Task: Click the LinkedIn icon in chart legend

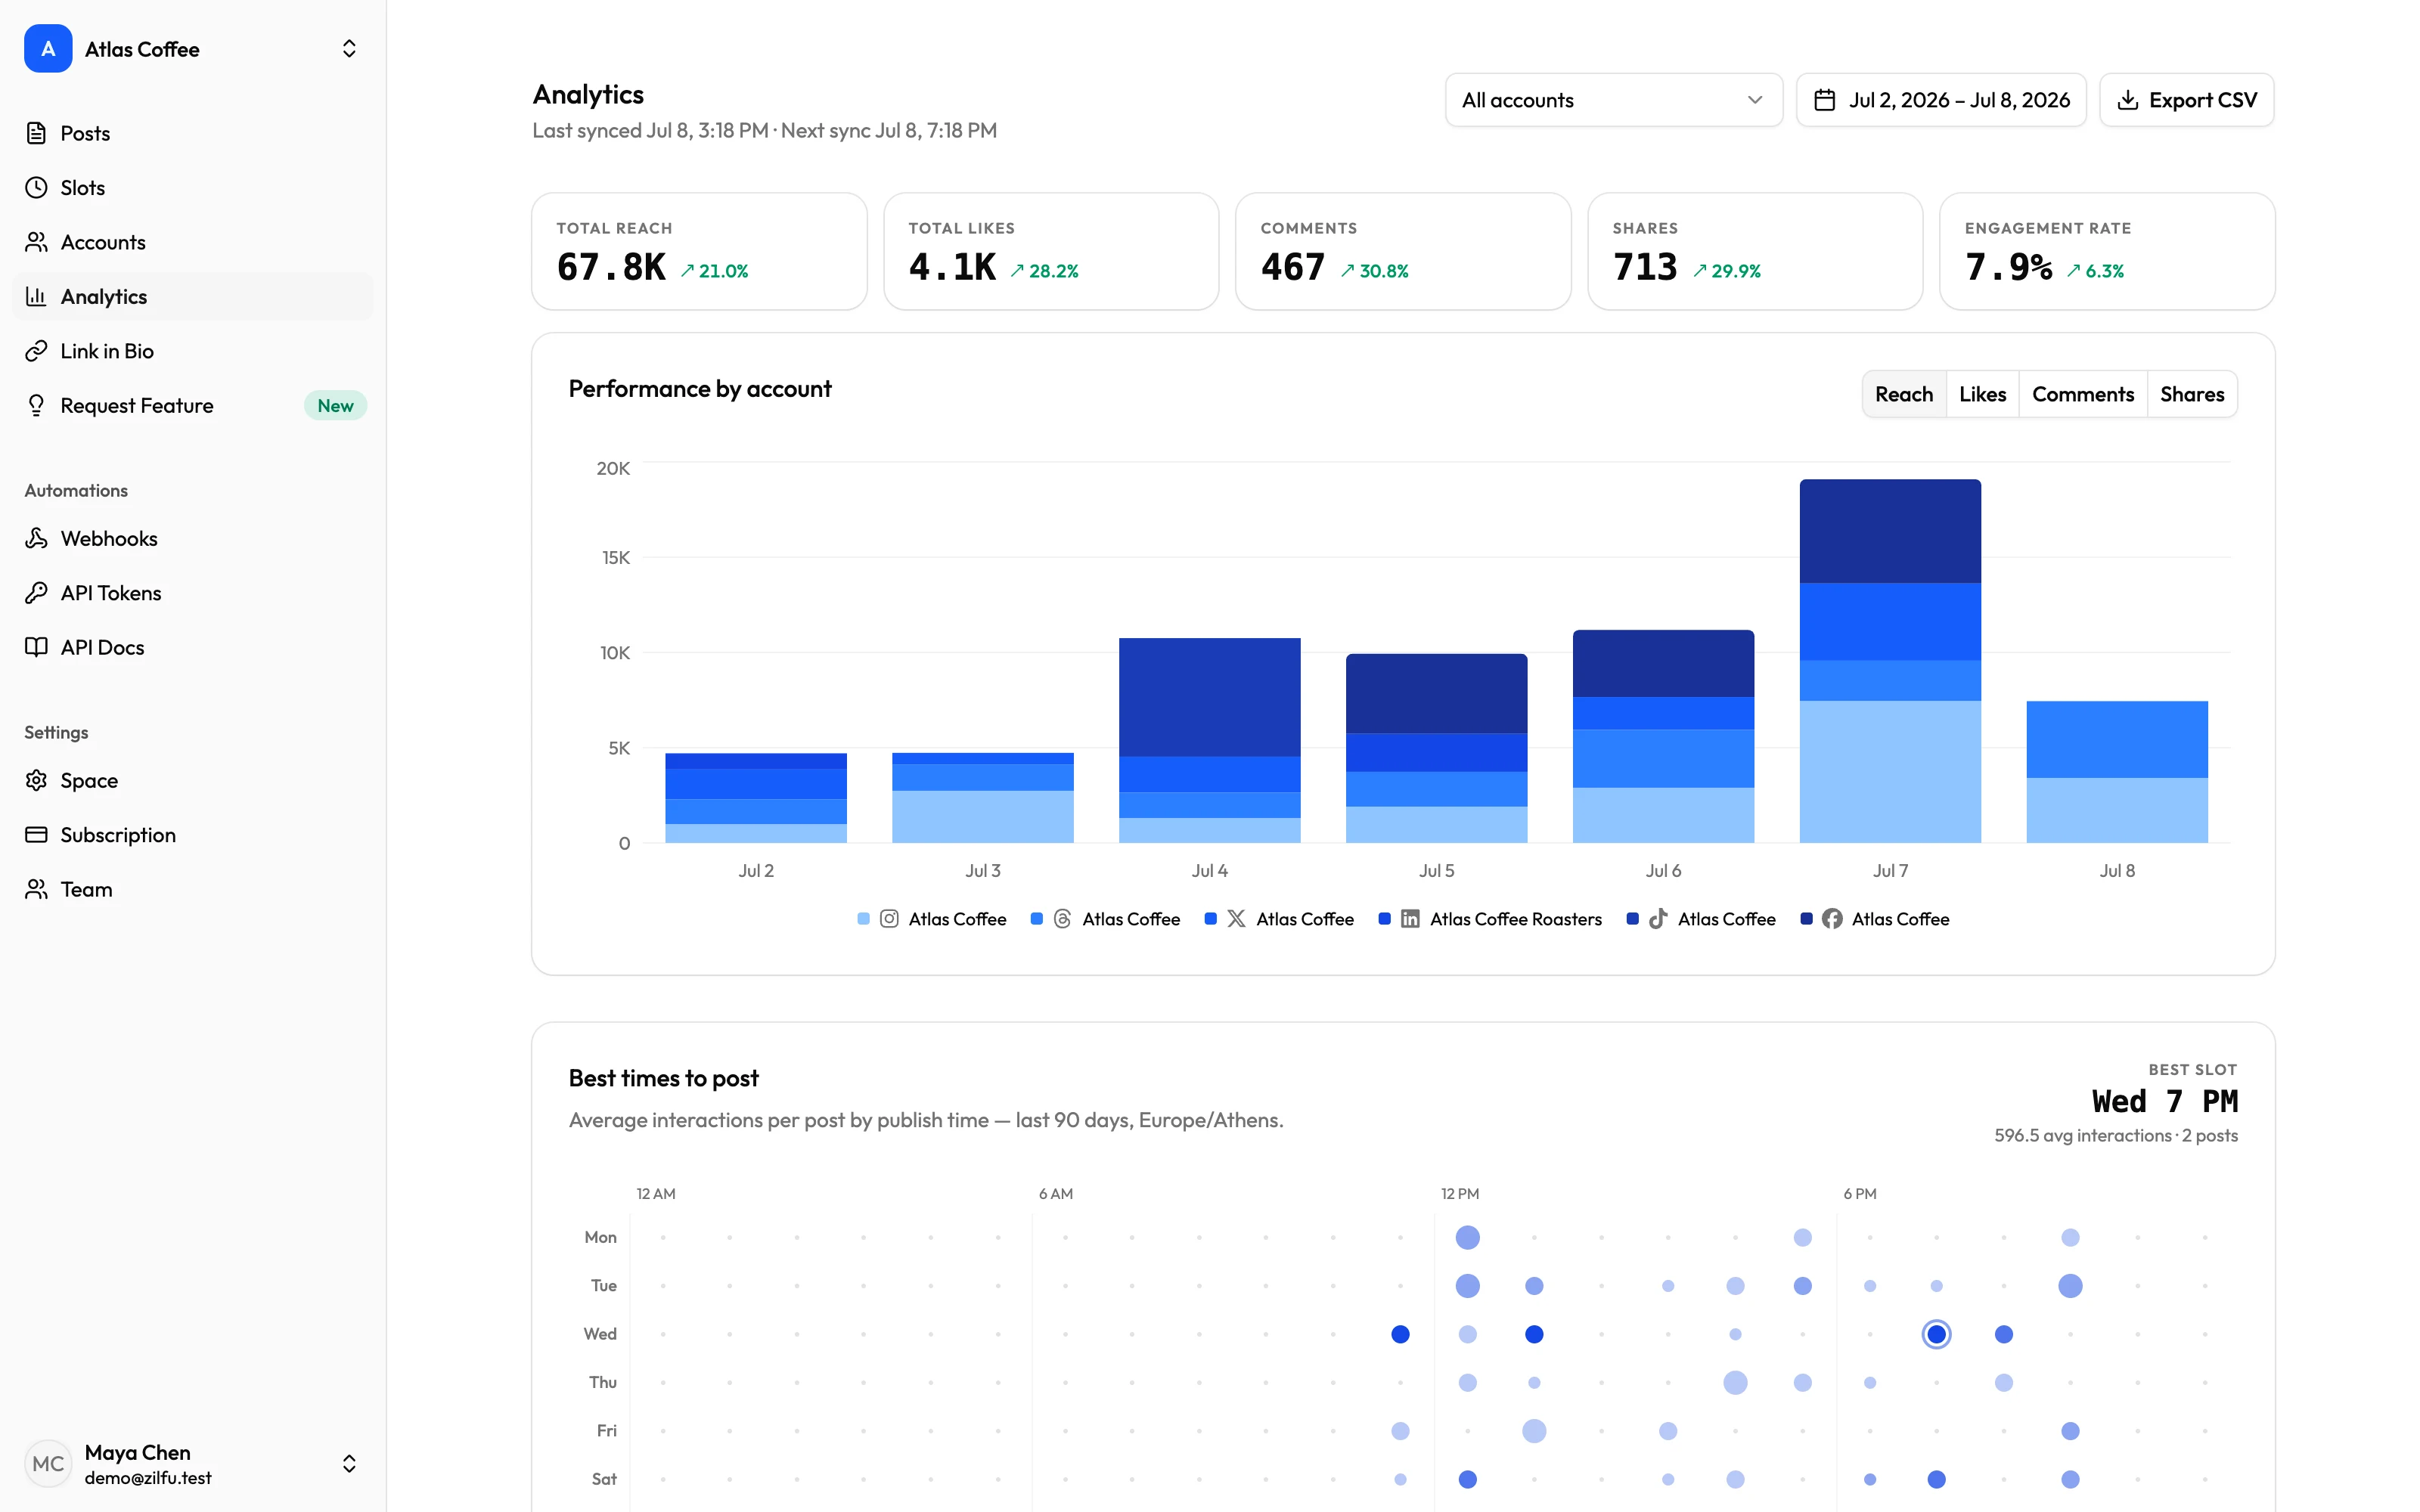Action: (1410, 919)
